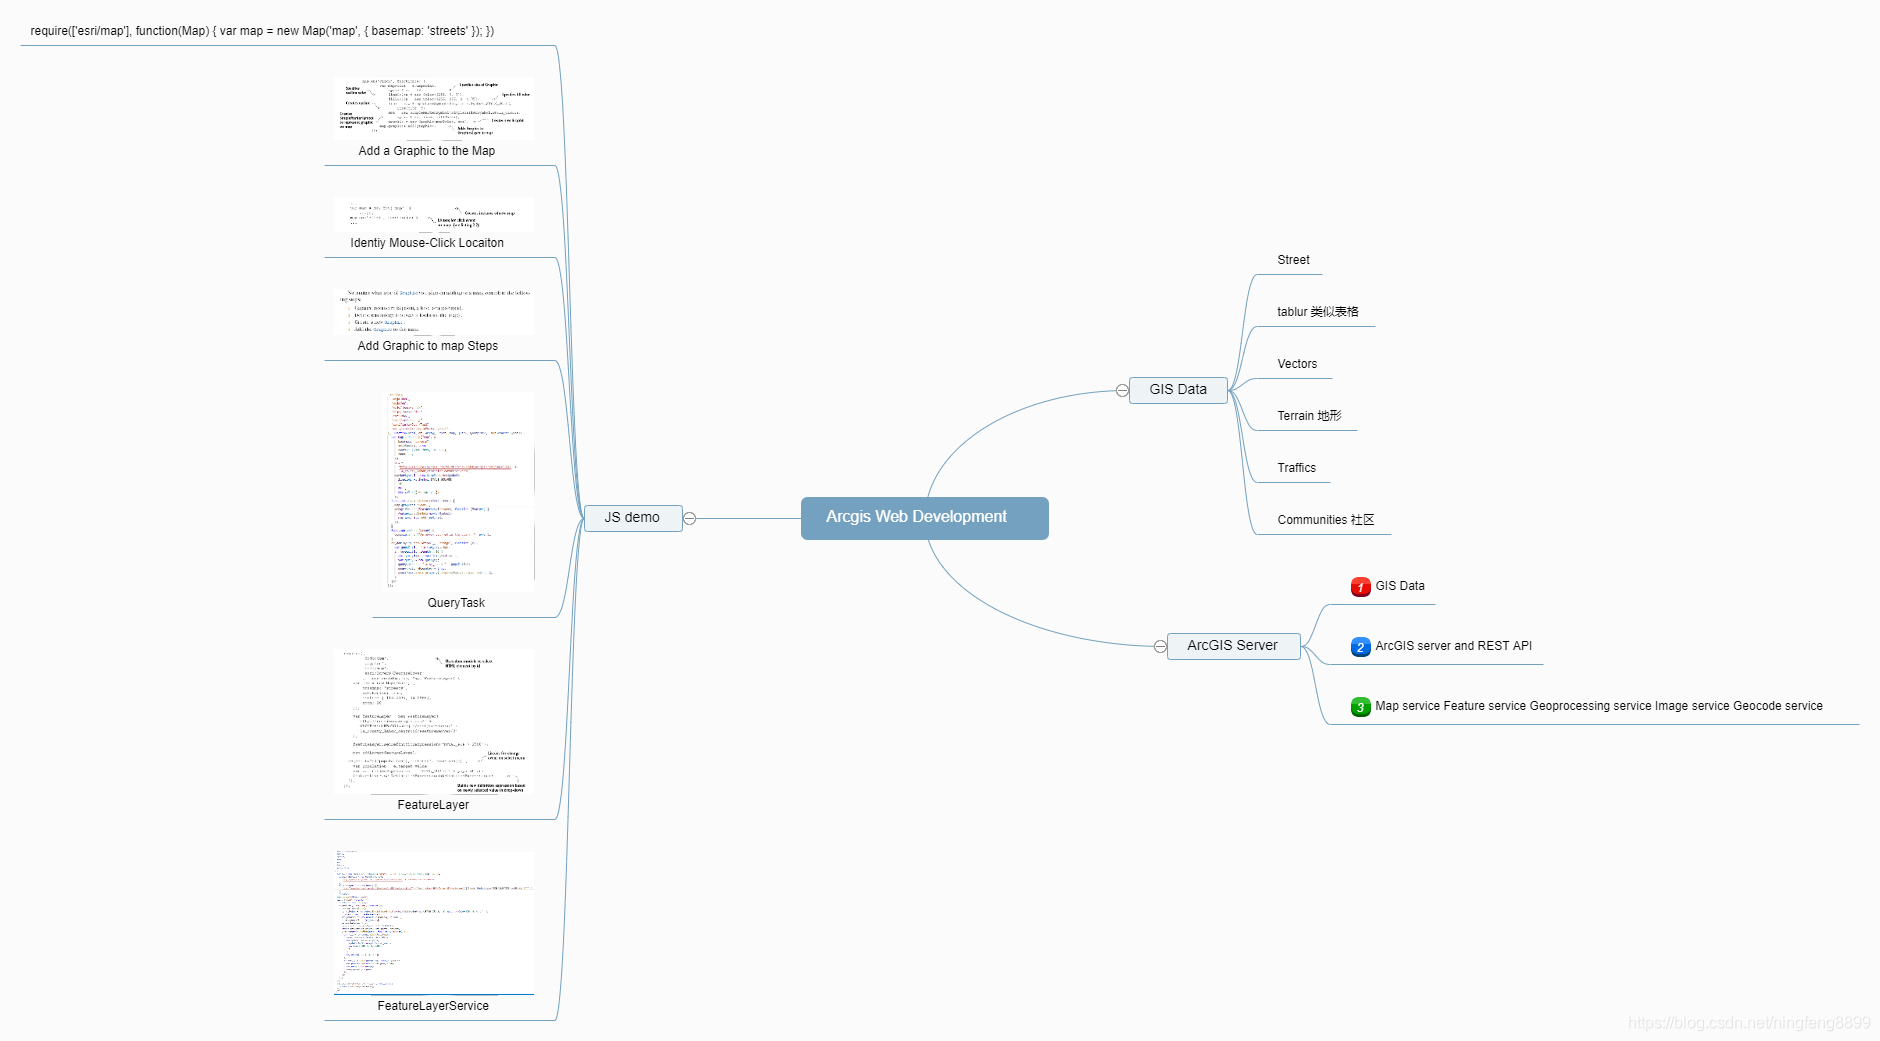1880x1041 pixels.
Task: Collapse the ArcGIS Server branch
Action: tap(1160, 646)
